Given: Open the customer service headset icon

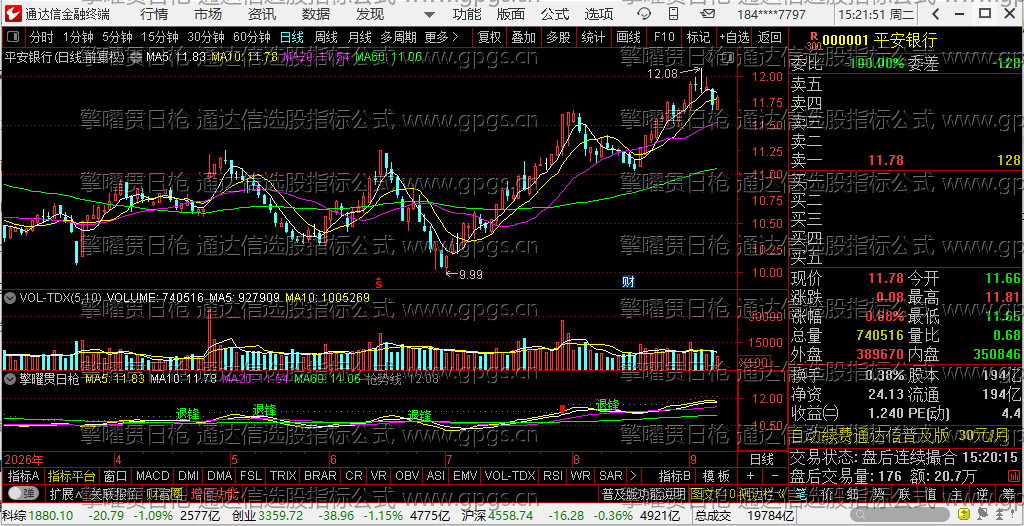Looking at the screenshot, I should tap(644, 14).
